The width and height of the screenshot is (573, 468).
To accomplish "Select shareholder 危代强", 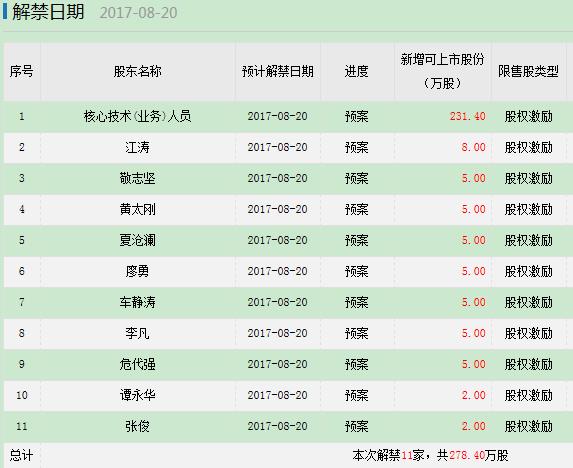I will click(137, 364).
